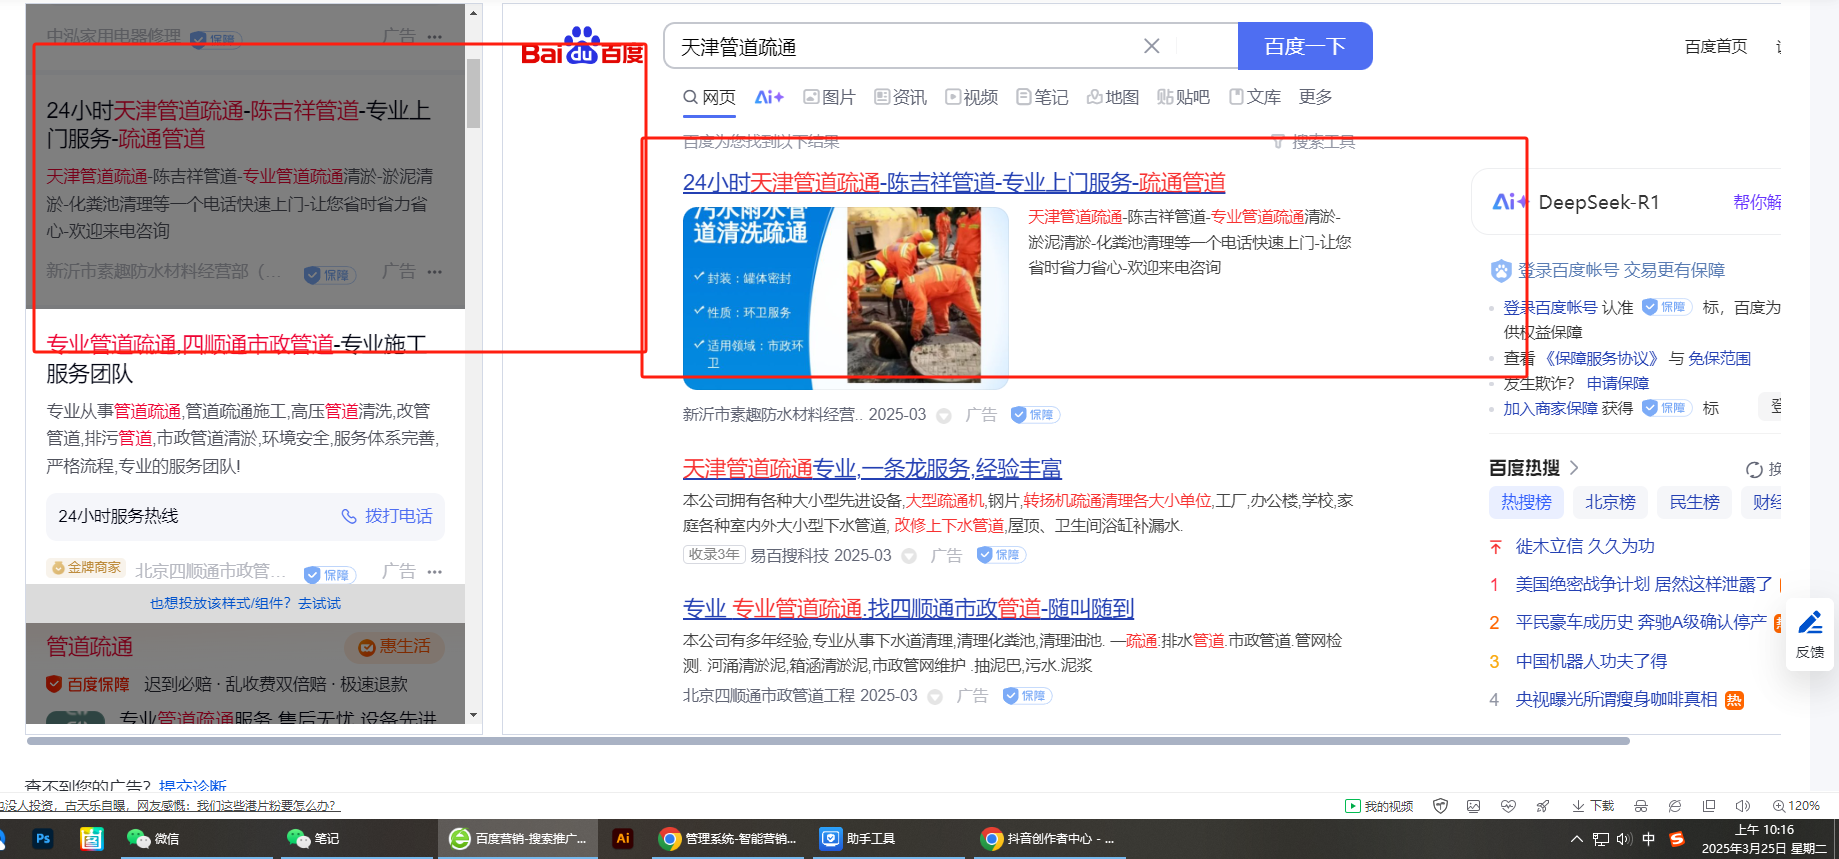The height and width of the screenshot is (859, 1839).
Task: Click the horizontal scrollbar below the page preview
Action: 828,741
